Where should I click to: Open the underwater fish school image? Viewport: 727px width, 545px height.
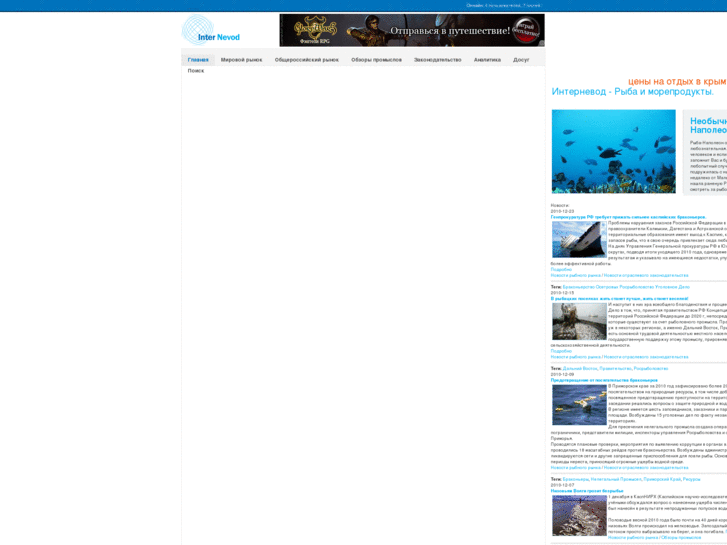coord(613,151)
